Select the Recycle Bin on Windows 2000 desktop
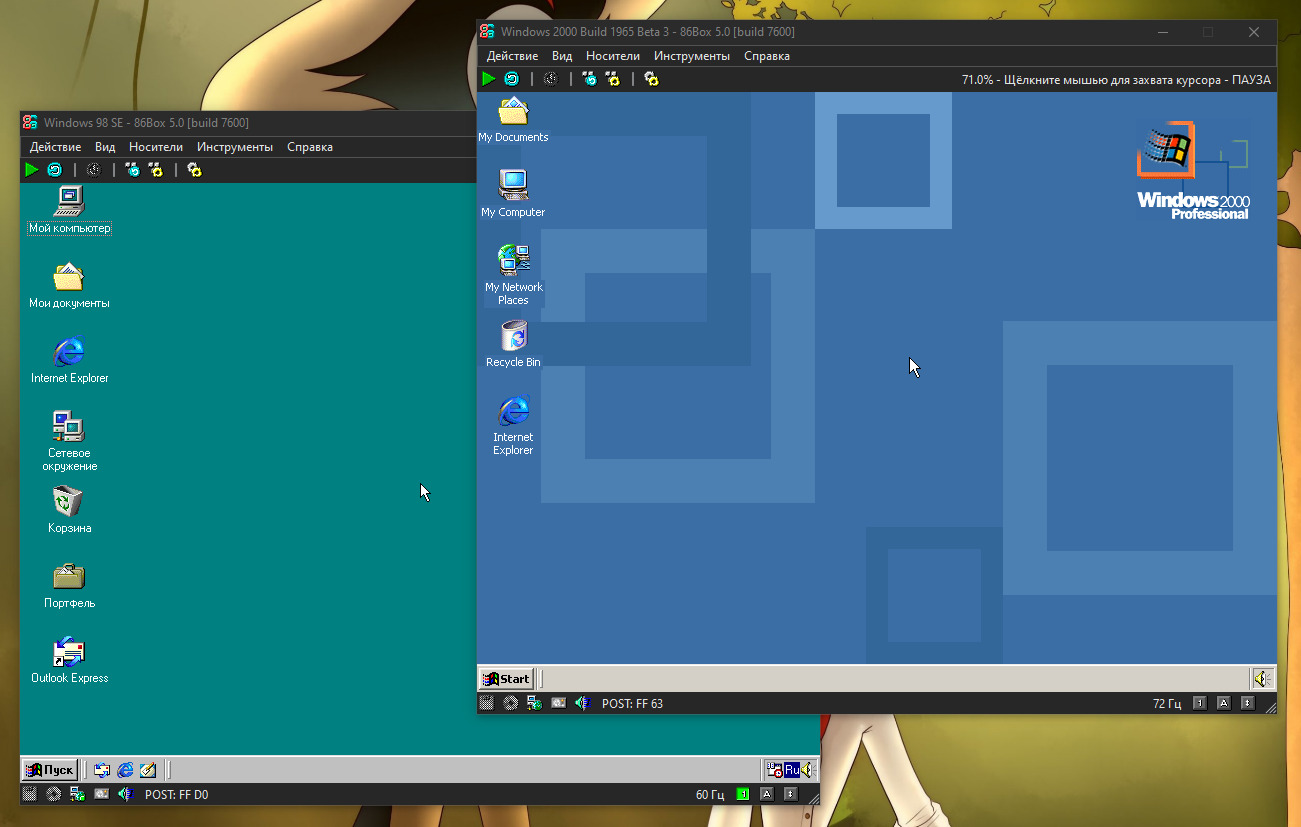 [513, 344]
